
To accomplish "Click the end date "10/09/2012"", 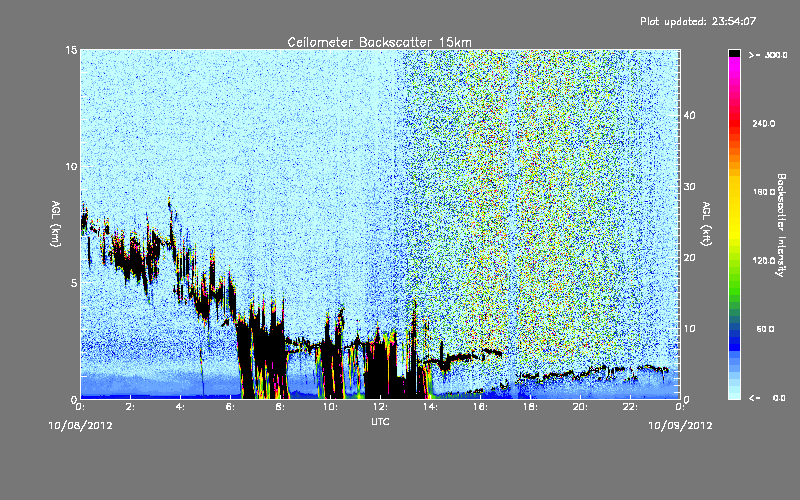I will [680, 426].
